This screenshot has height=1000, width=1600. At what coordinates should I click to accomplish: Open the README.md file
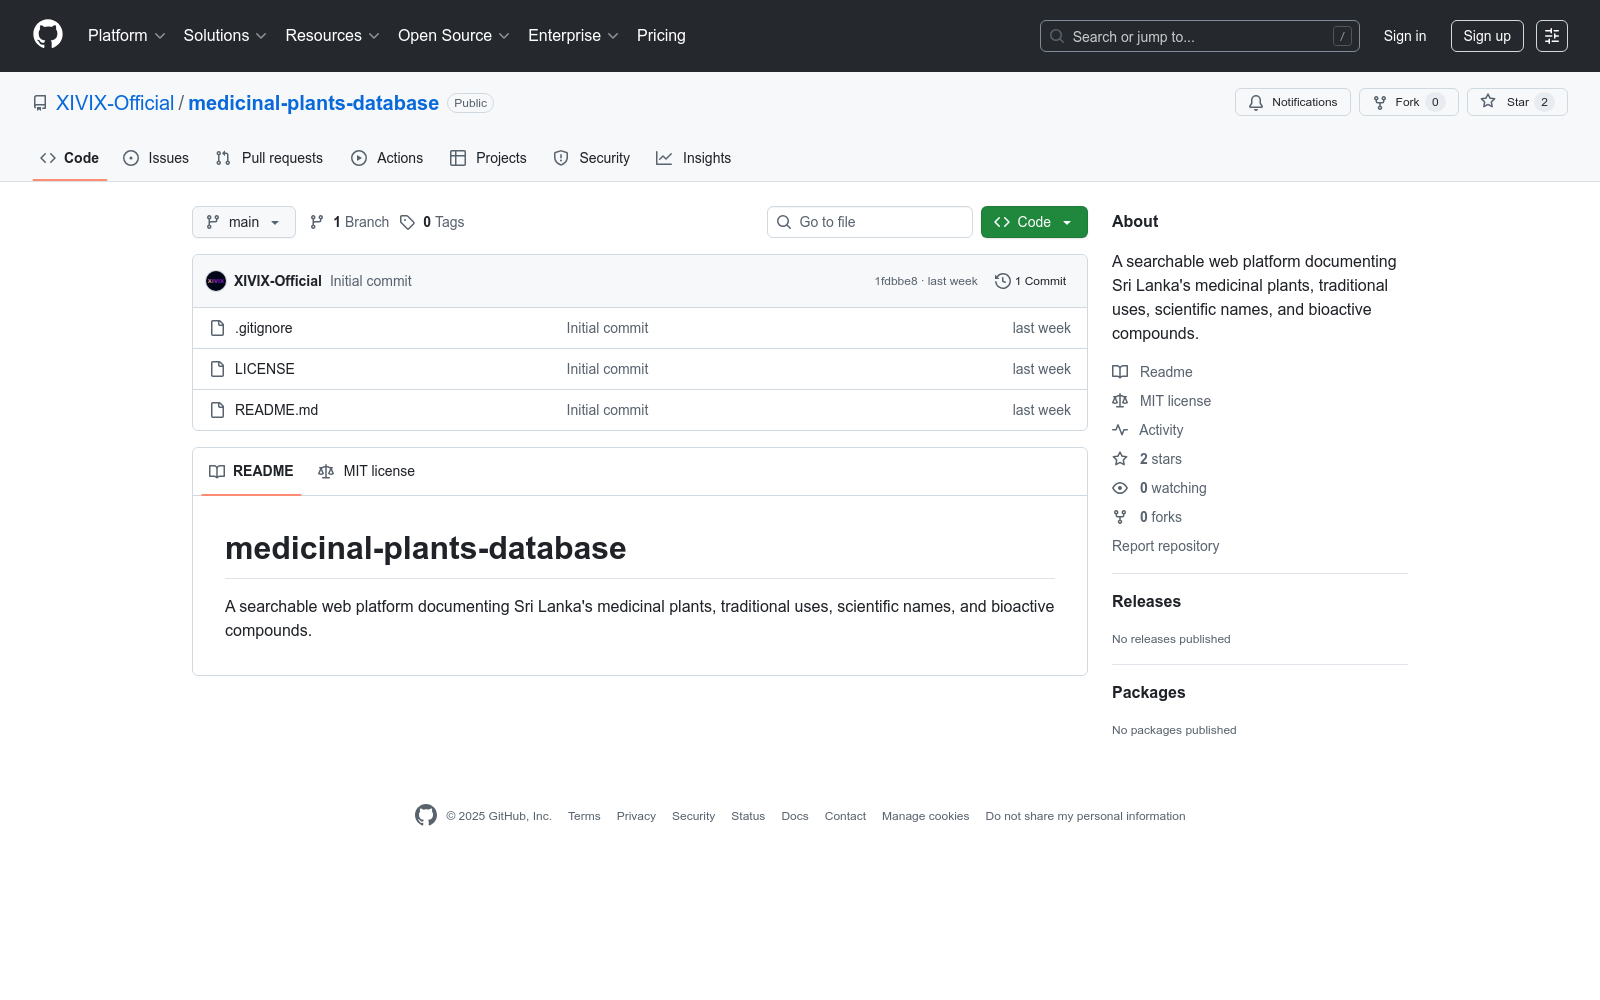click(x=277, y=410)
